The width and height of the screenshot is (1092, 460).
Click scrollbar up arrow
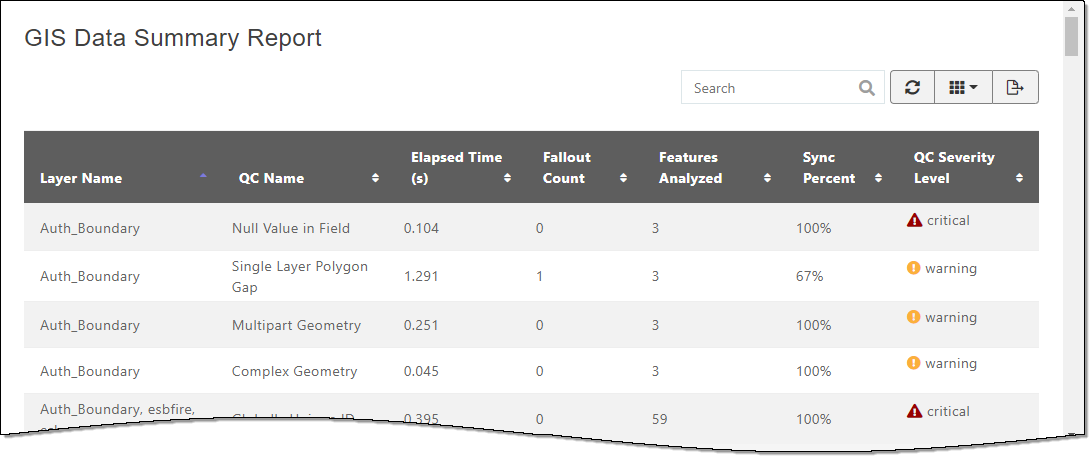pos(1071,9)
